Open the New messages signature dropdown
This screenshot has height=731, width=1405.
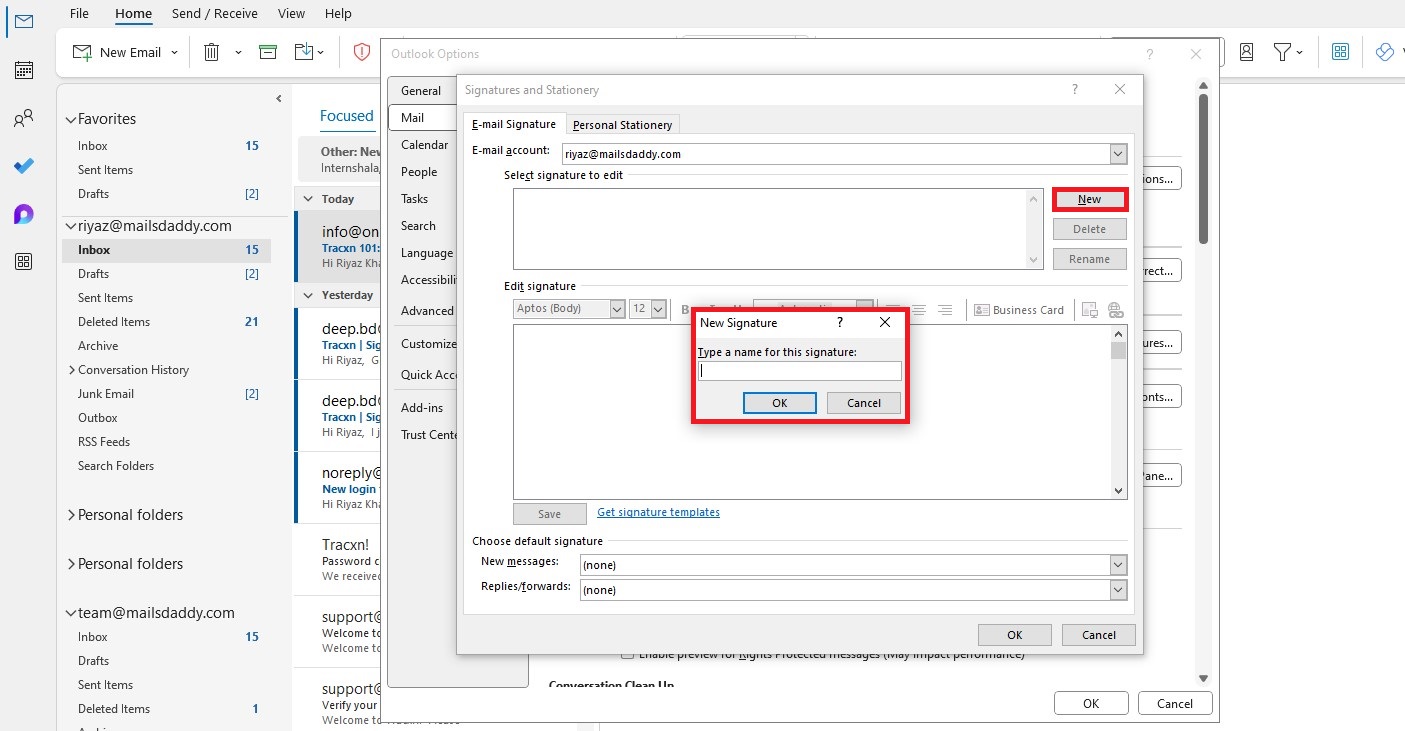point(1118,565)
